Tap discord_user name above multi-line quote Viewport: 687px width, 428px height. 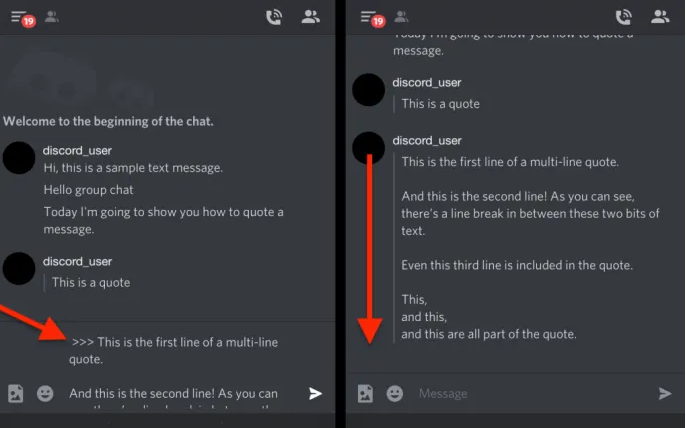tap(427, 141)
